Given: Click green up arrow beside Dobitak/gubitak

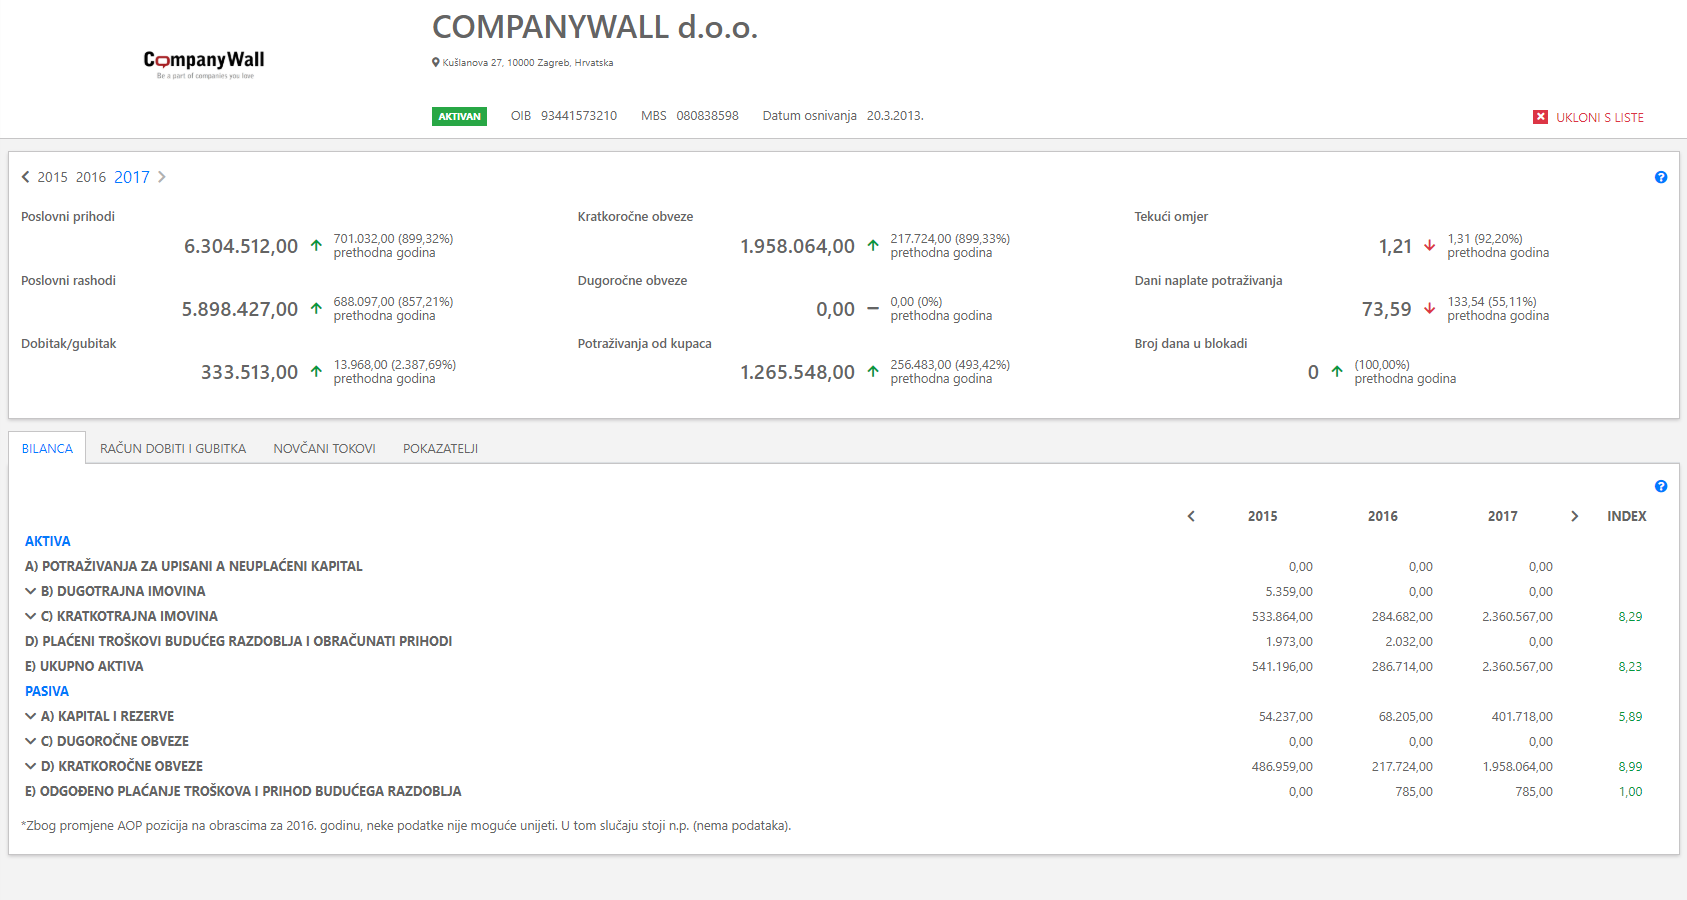Looking at the screenshot, I should point(316,371).
